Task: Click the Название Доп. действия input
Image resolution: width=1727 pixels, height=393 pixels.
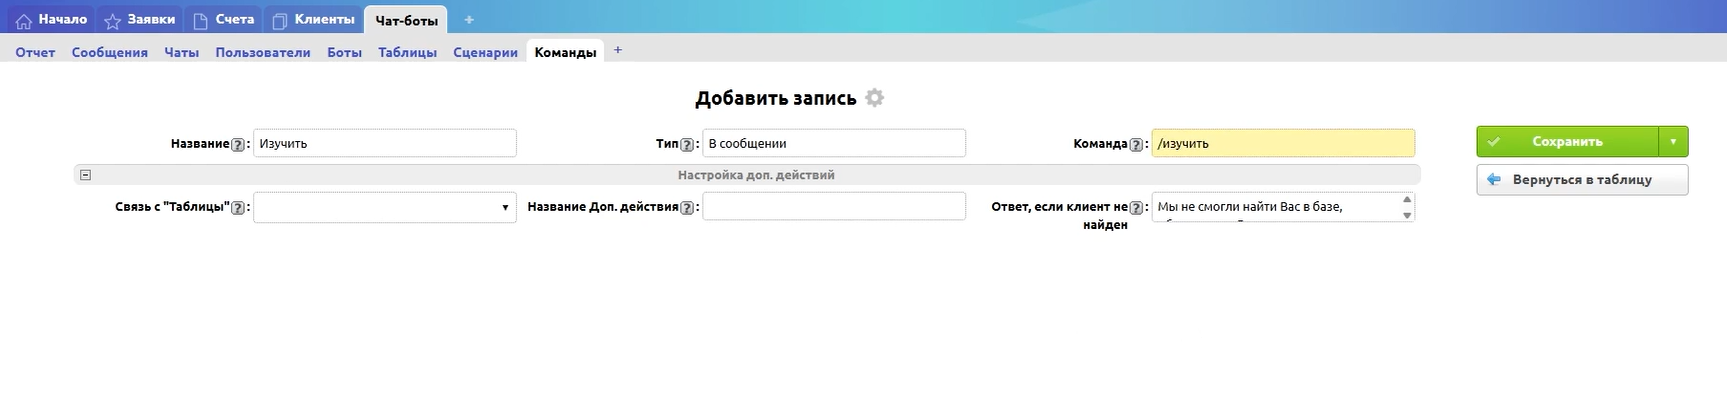Action: coord(834,206)
